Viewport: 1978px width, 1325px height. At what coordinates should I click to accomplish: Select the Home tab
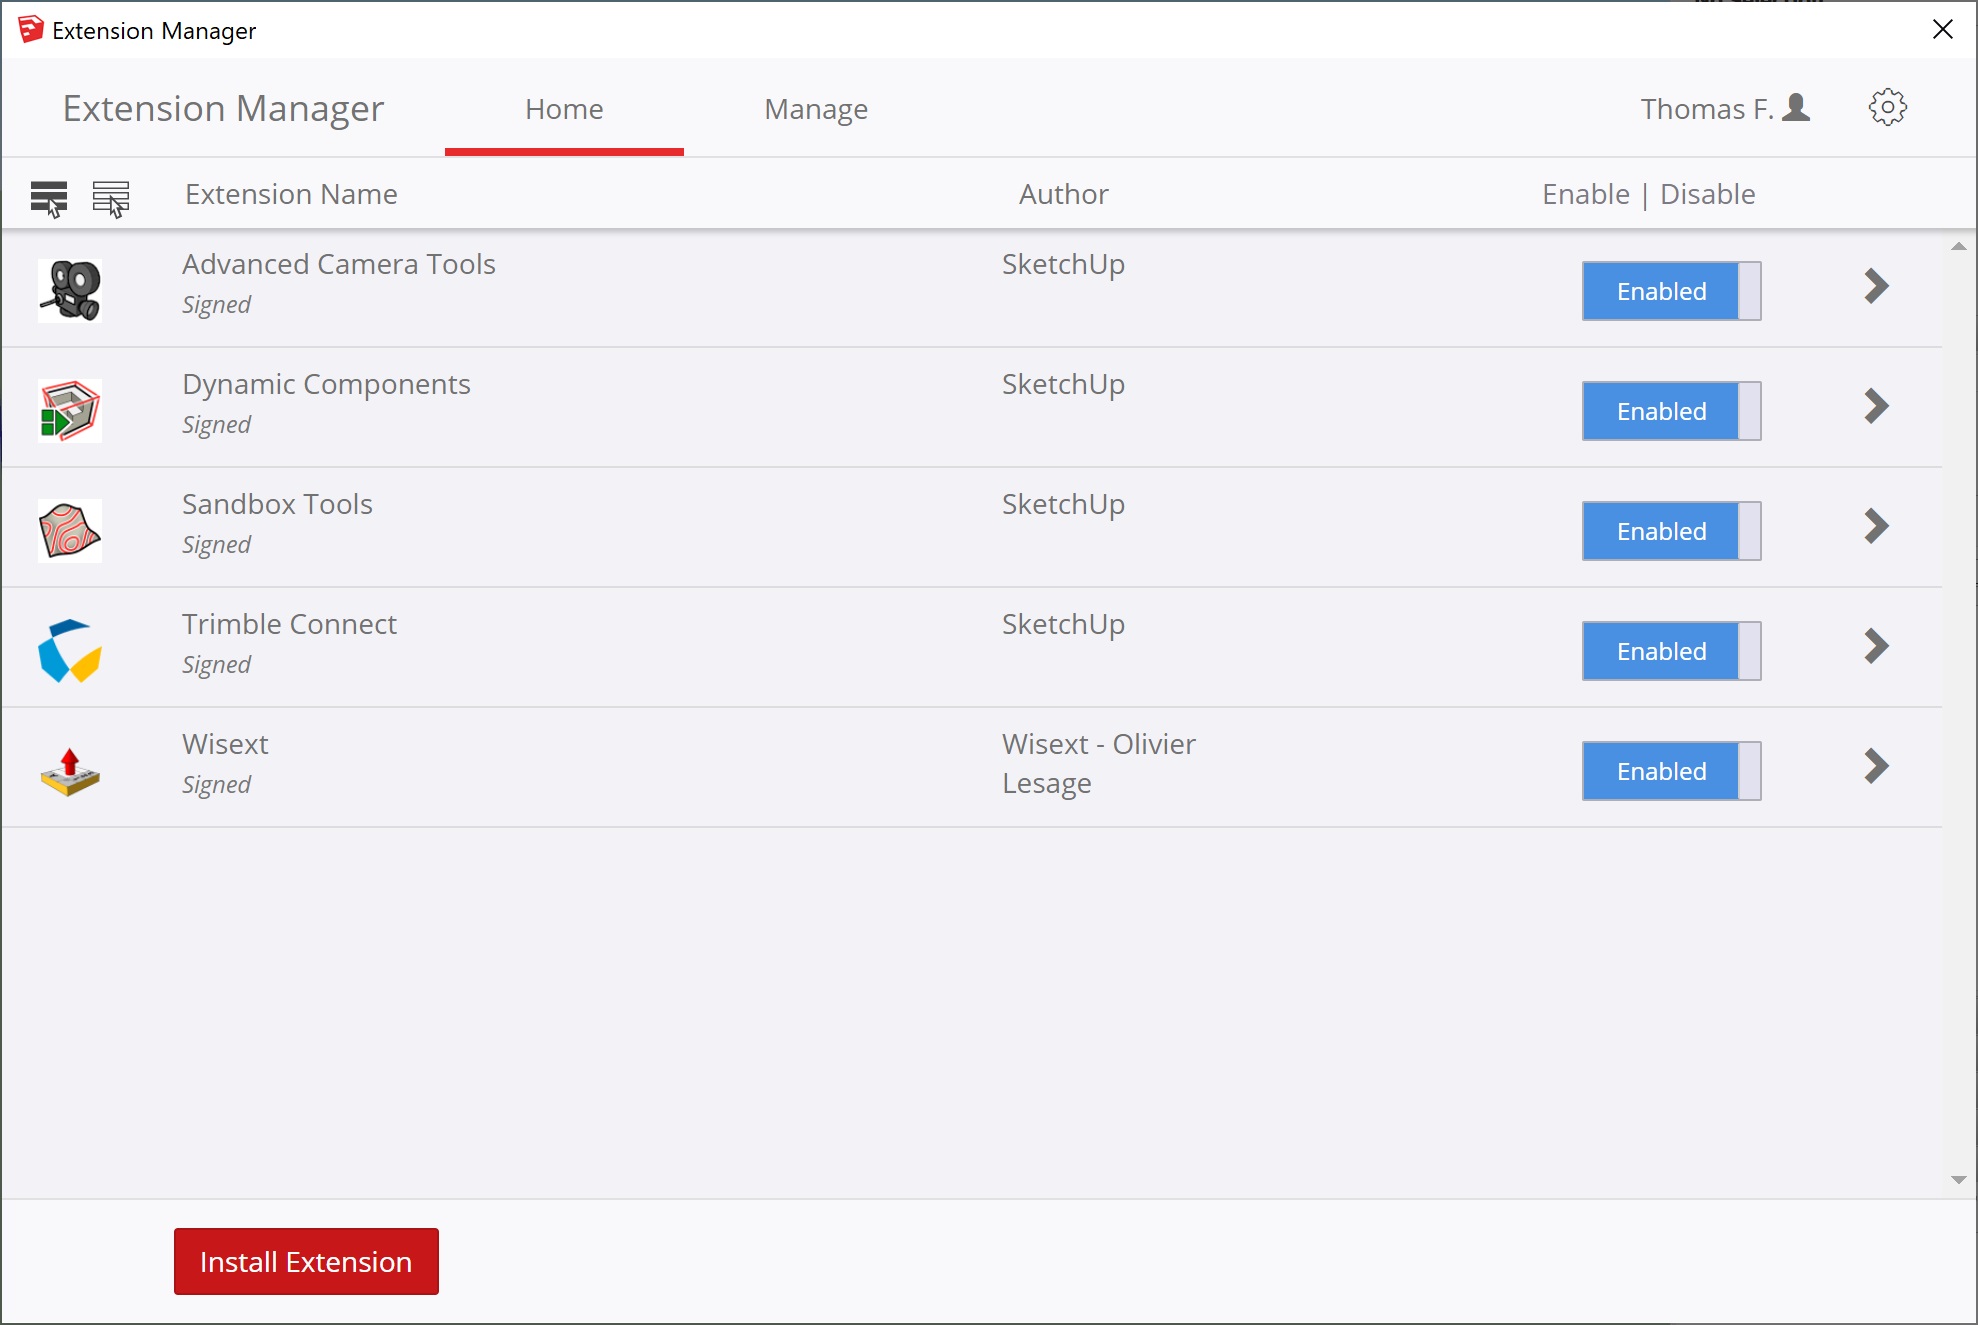click(564, 109)
